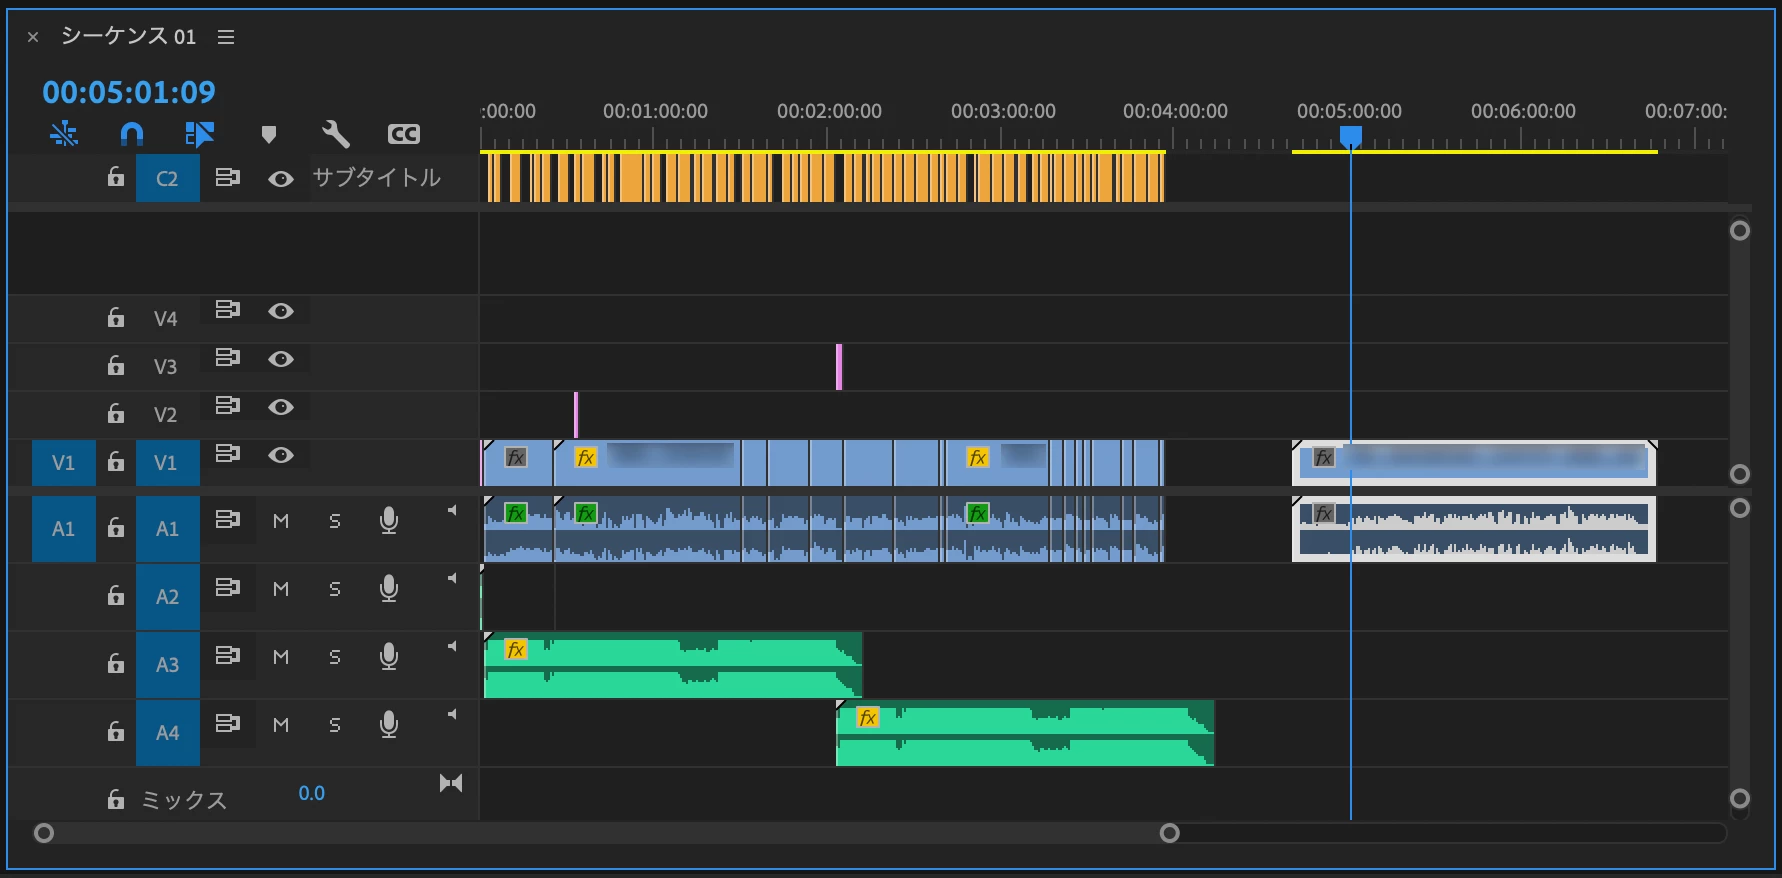Viewport: 1782px width, 878px height.
Task: Click the playhead marker on time ruler
Action: click(x=1351, y=136)
